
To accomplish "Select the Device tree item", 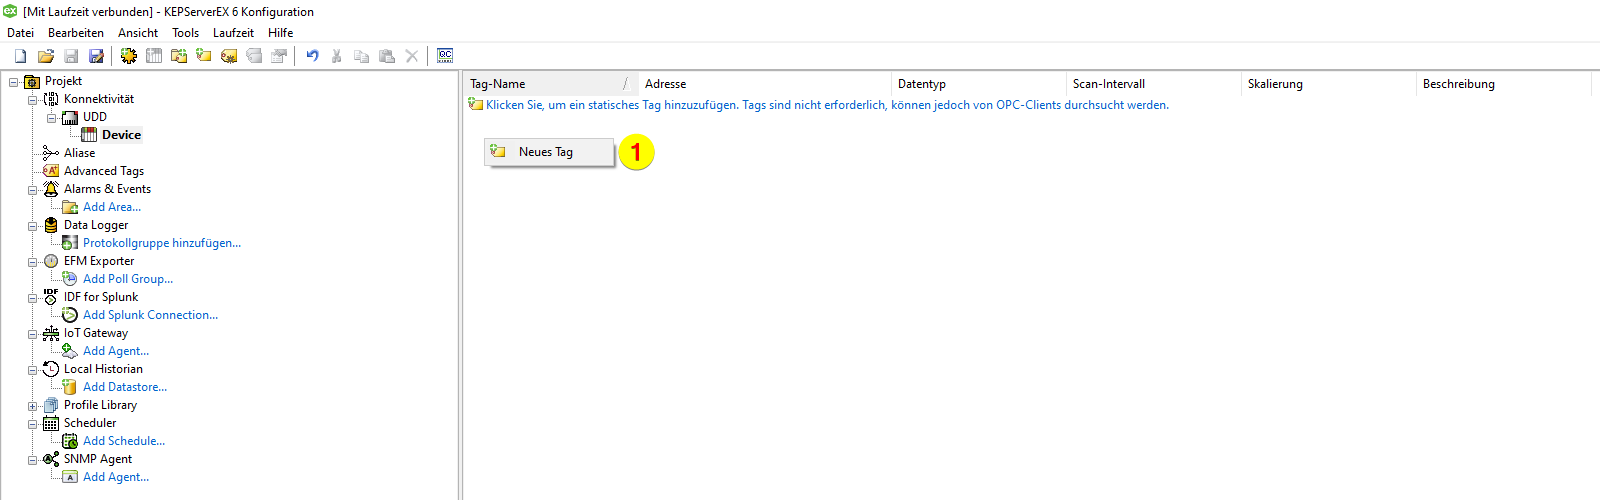I will (x=121, y=135).
